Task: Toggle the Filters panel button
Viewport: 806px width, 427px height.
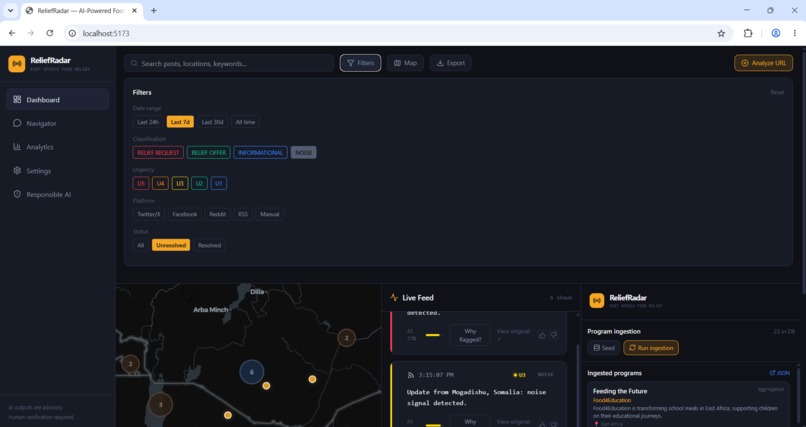Action: [x=360, y=63]
